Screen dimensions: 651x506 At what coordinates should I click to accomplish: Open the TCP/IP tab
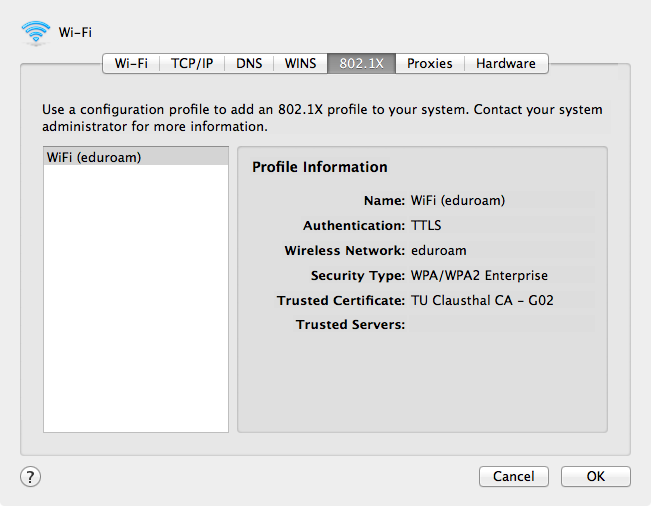[x=191, y=63]
